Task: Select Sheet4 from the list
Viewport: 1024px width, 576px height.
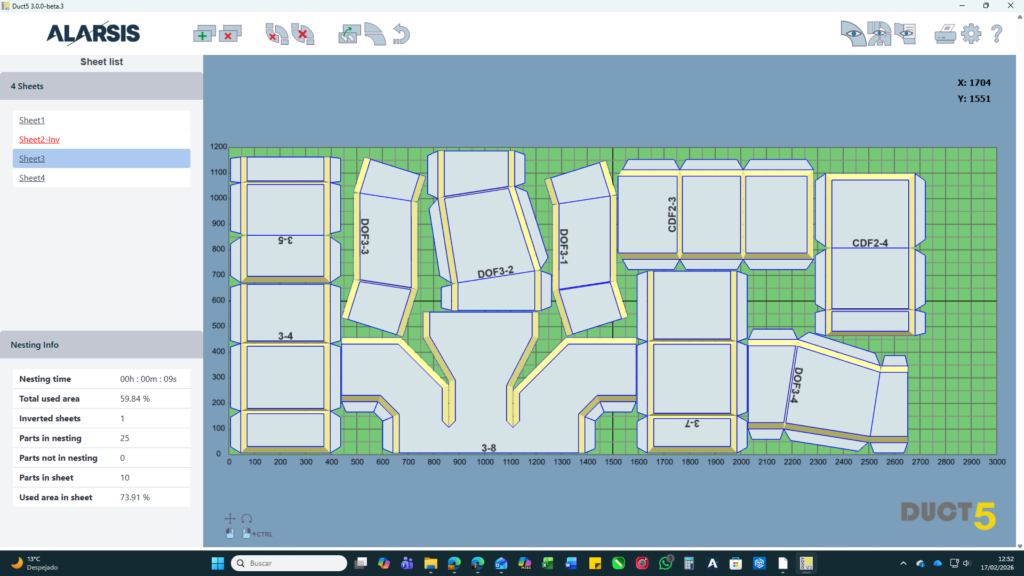Action: [x=32, y=178]
